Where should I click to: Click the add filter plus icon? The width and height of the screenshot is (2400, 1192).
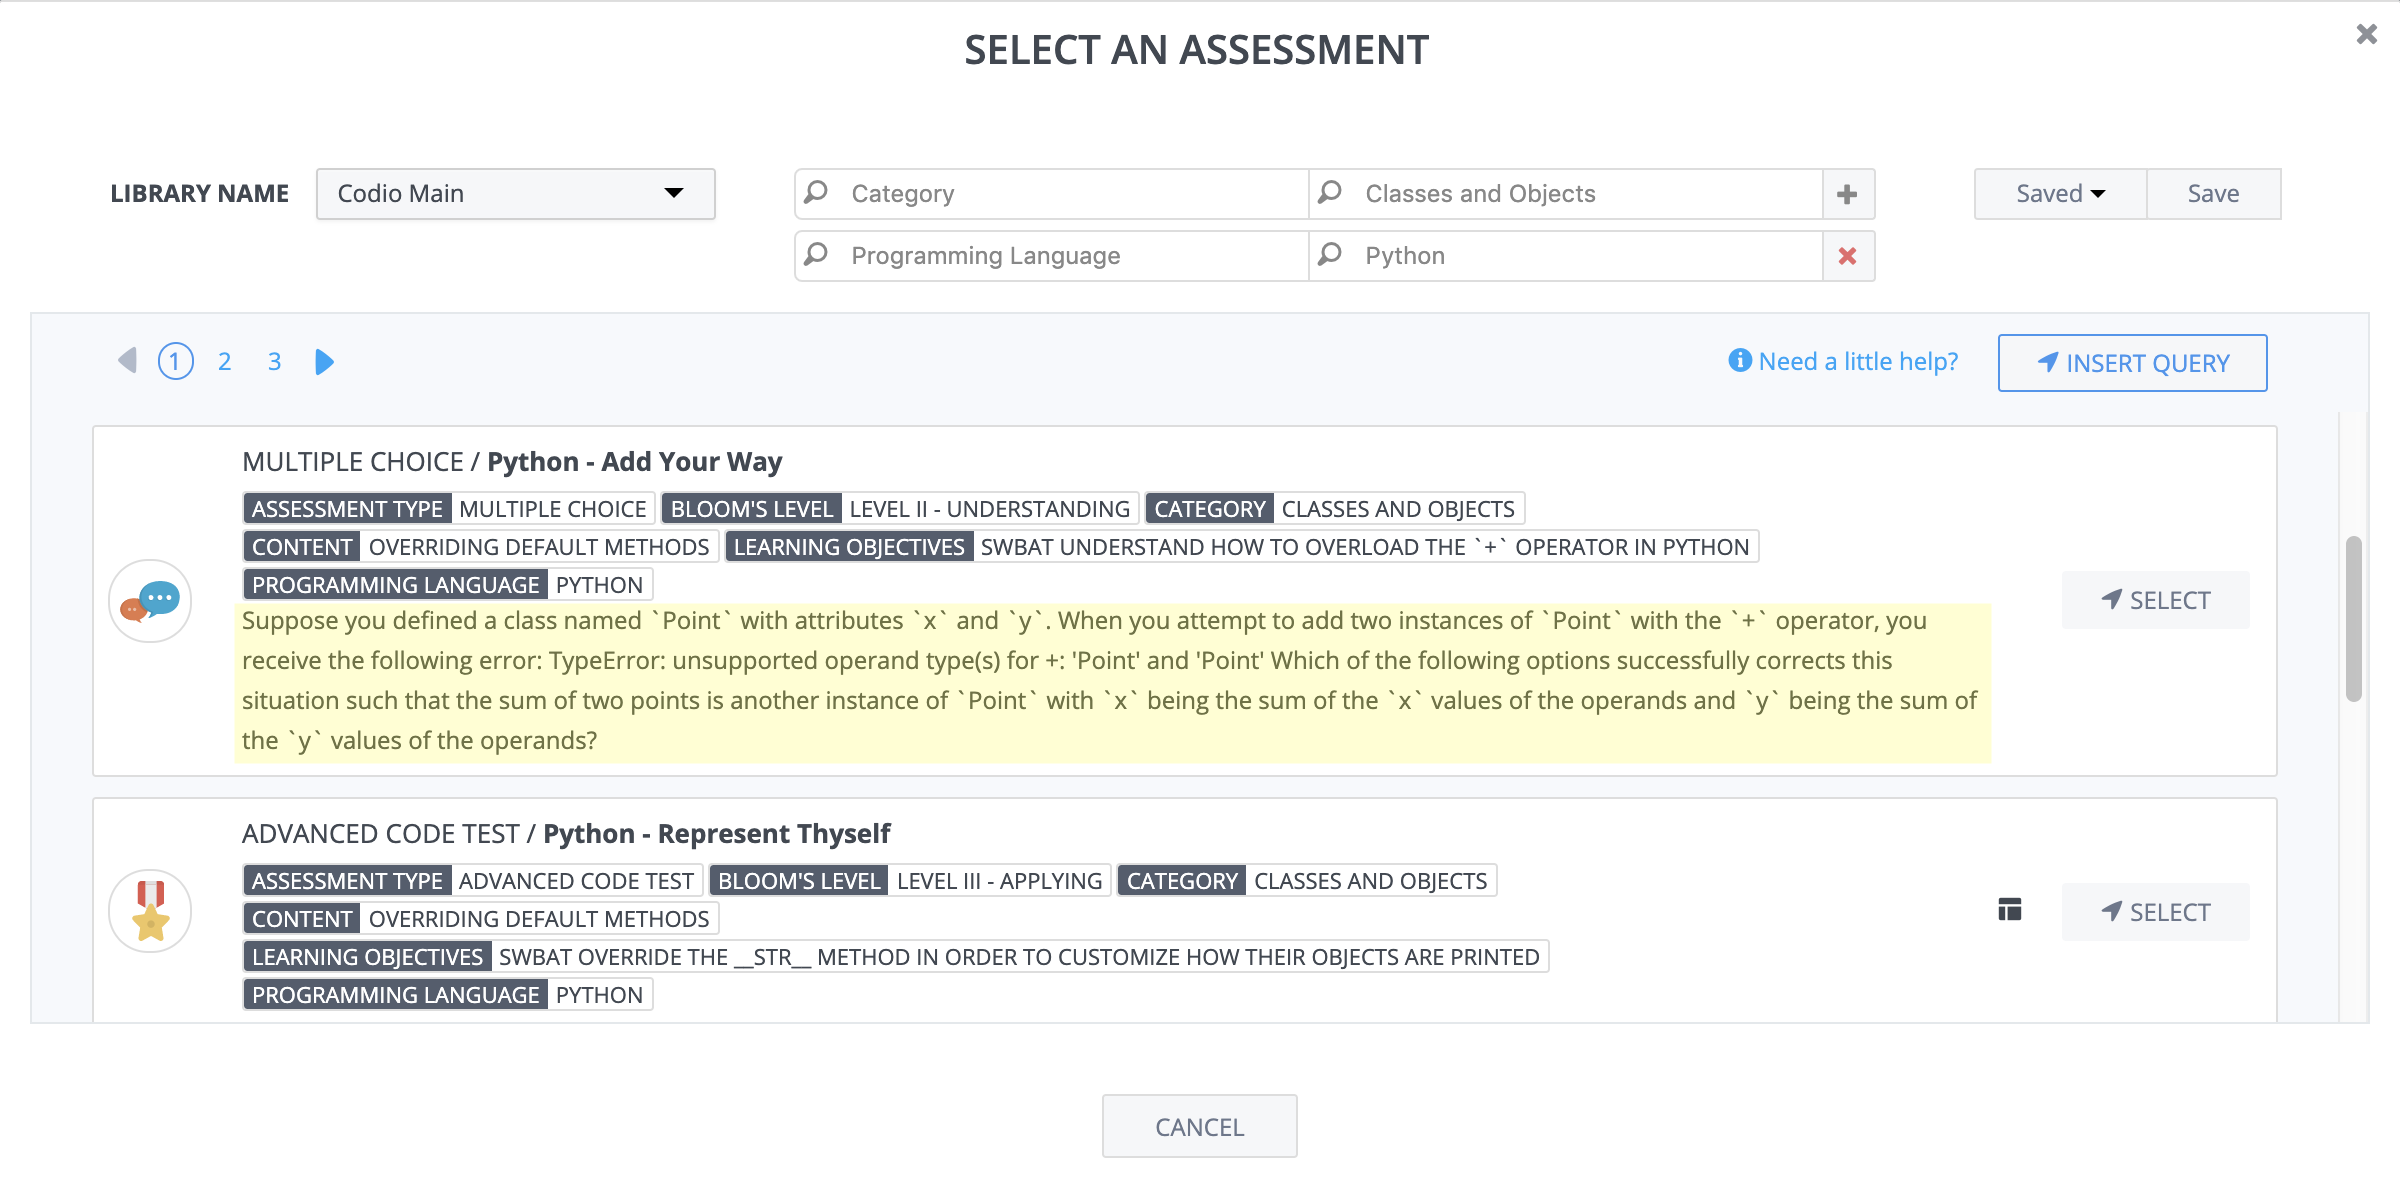coord(1847,193)
